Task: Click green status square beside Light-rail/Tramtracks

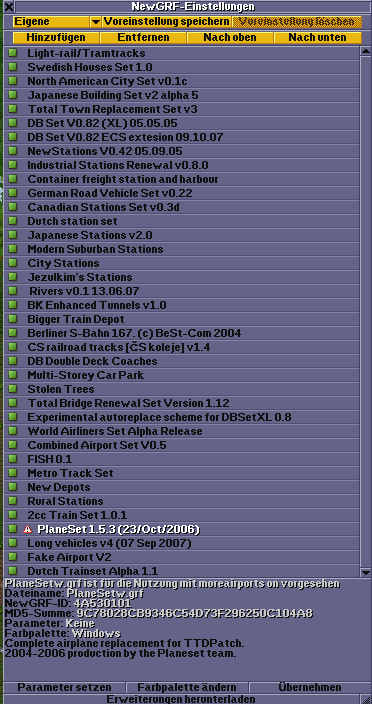Action: point(13,53)
